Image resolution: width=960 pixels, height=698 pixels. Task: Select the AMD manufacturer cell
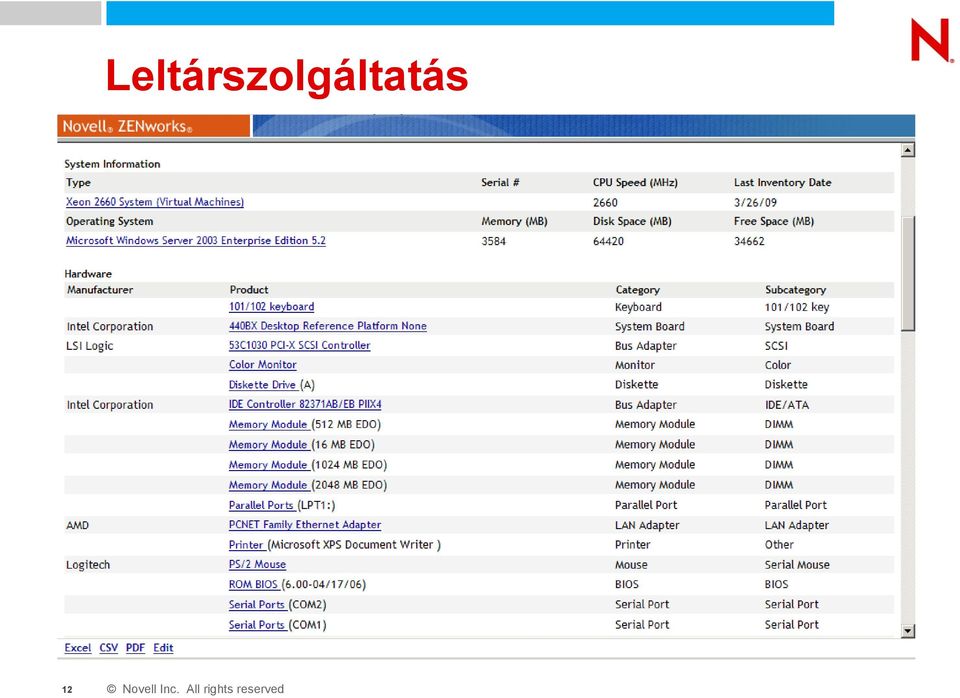tap(78, 525)
